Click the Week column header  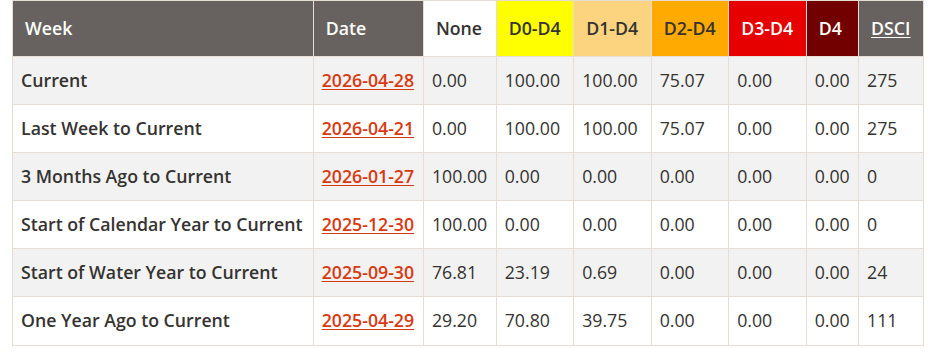163,29
